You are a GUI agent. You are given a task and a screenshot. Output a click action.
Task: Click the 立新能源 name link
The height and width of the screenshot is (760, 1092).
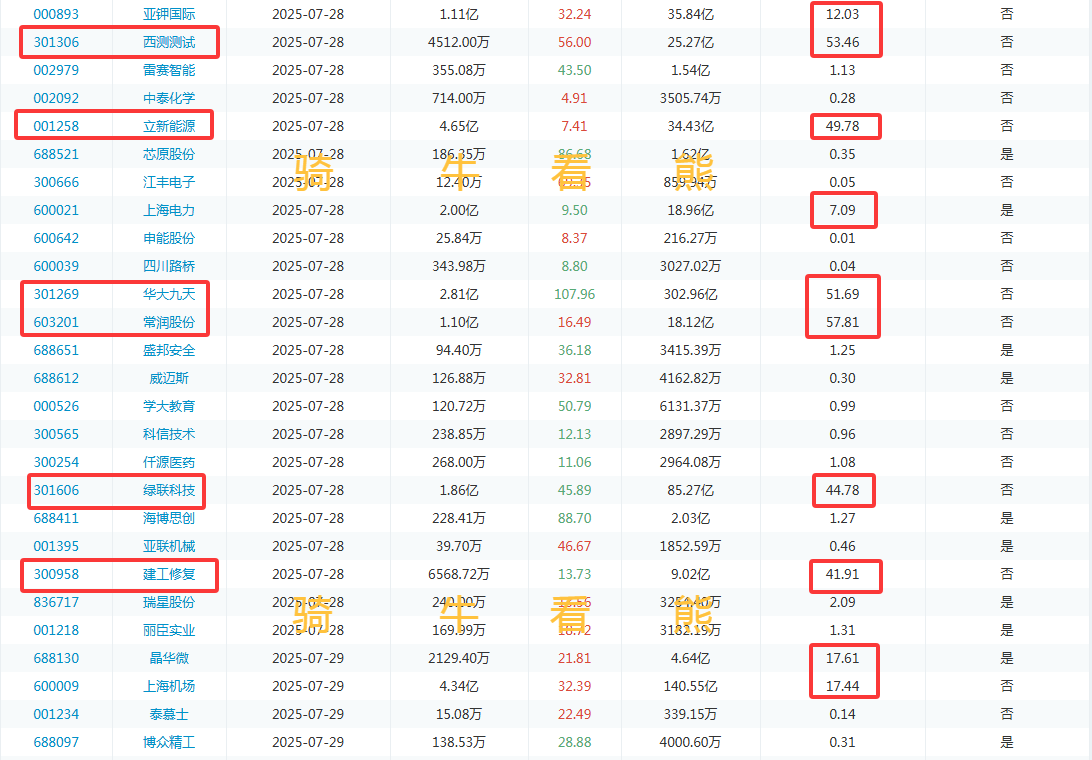tap(169, 126)
